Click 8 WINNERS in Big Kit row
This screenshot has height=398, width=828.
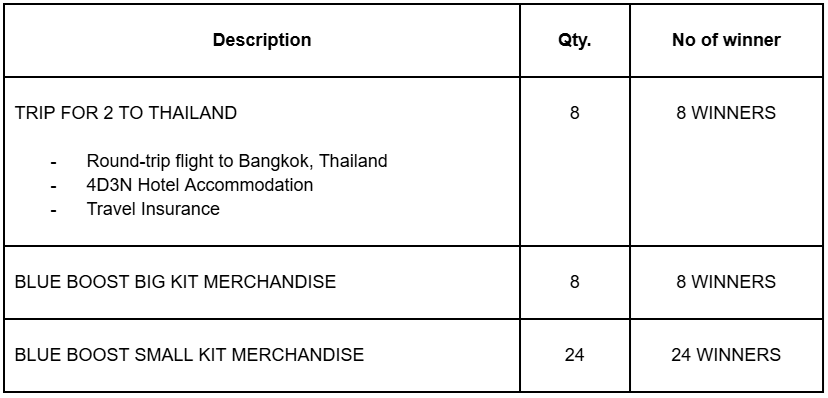726,282
